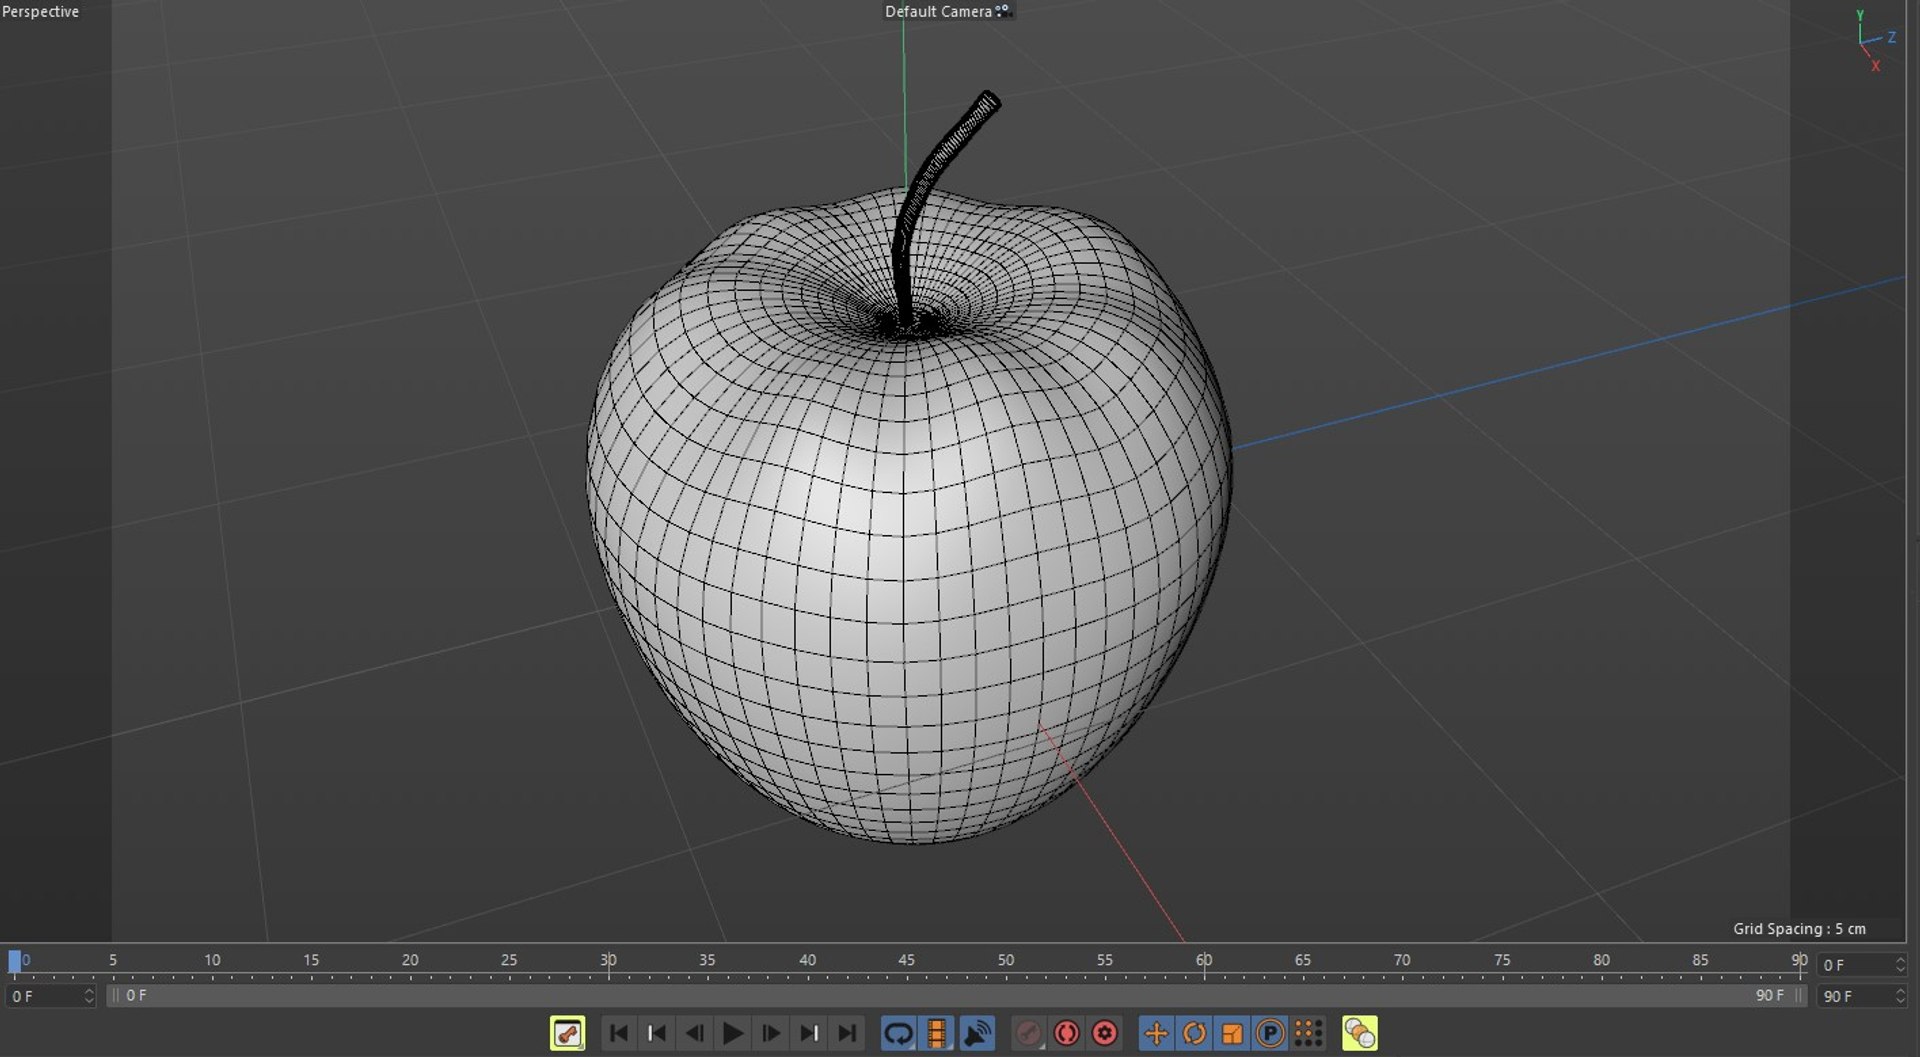The height and width of the screenshot is (1057, 1920).
Task: Click the Perspective view label
Action: [40, 12]
